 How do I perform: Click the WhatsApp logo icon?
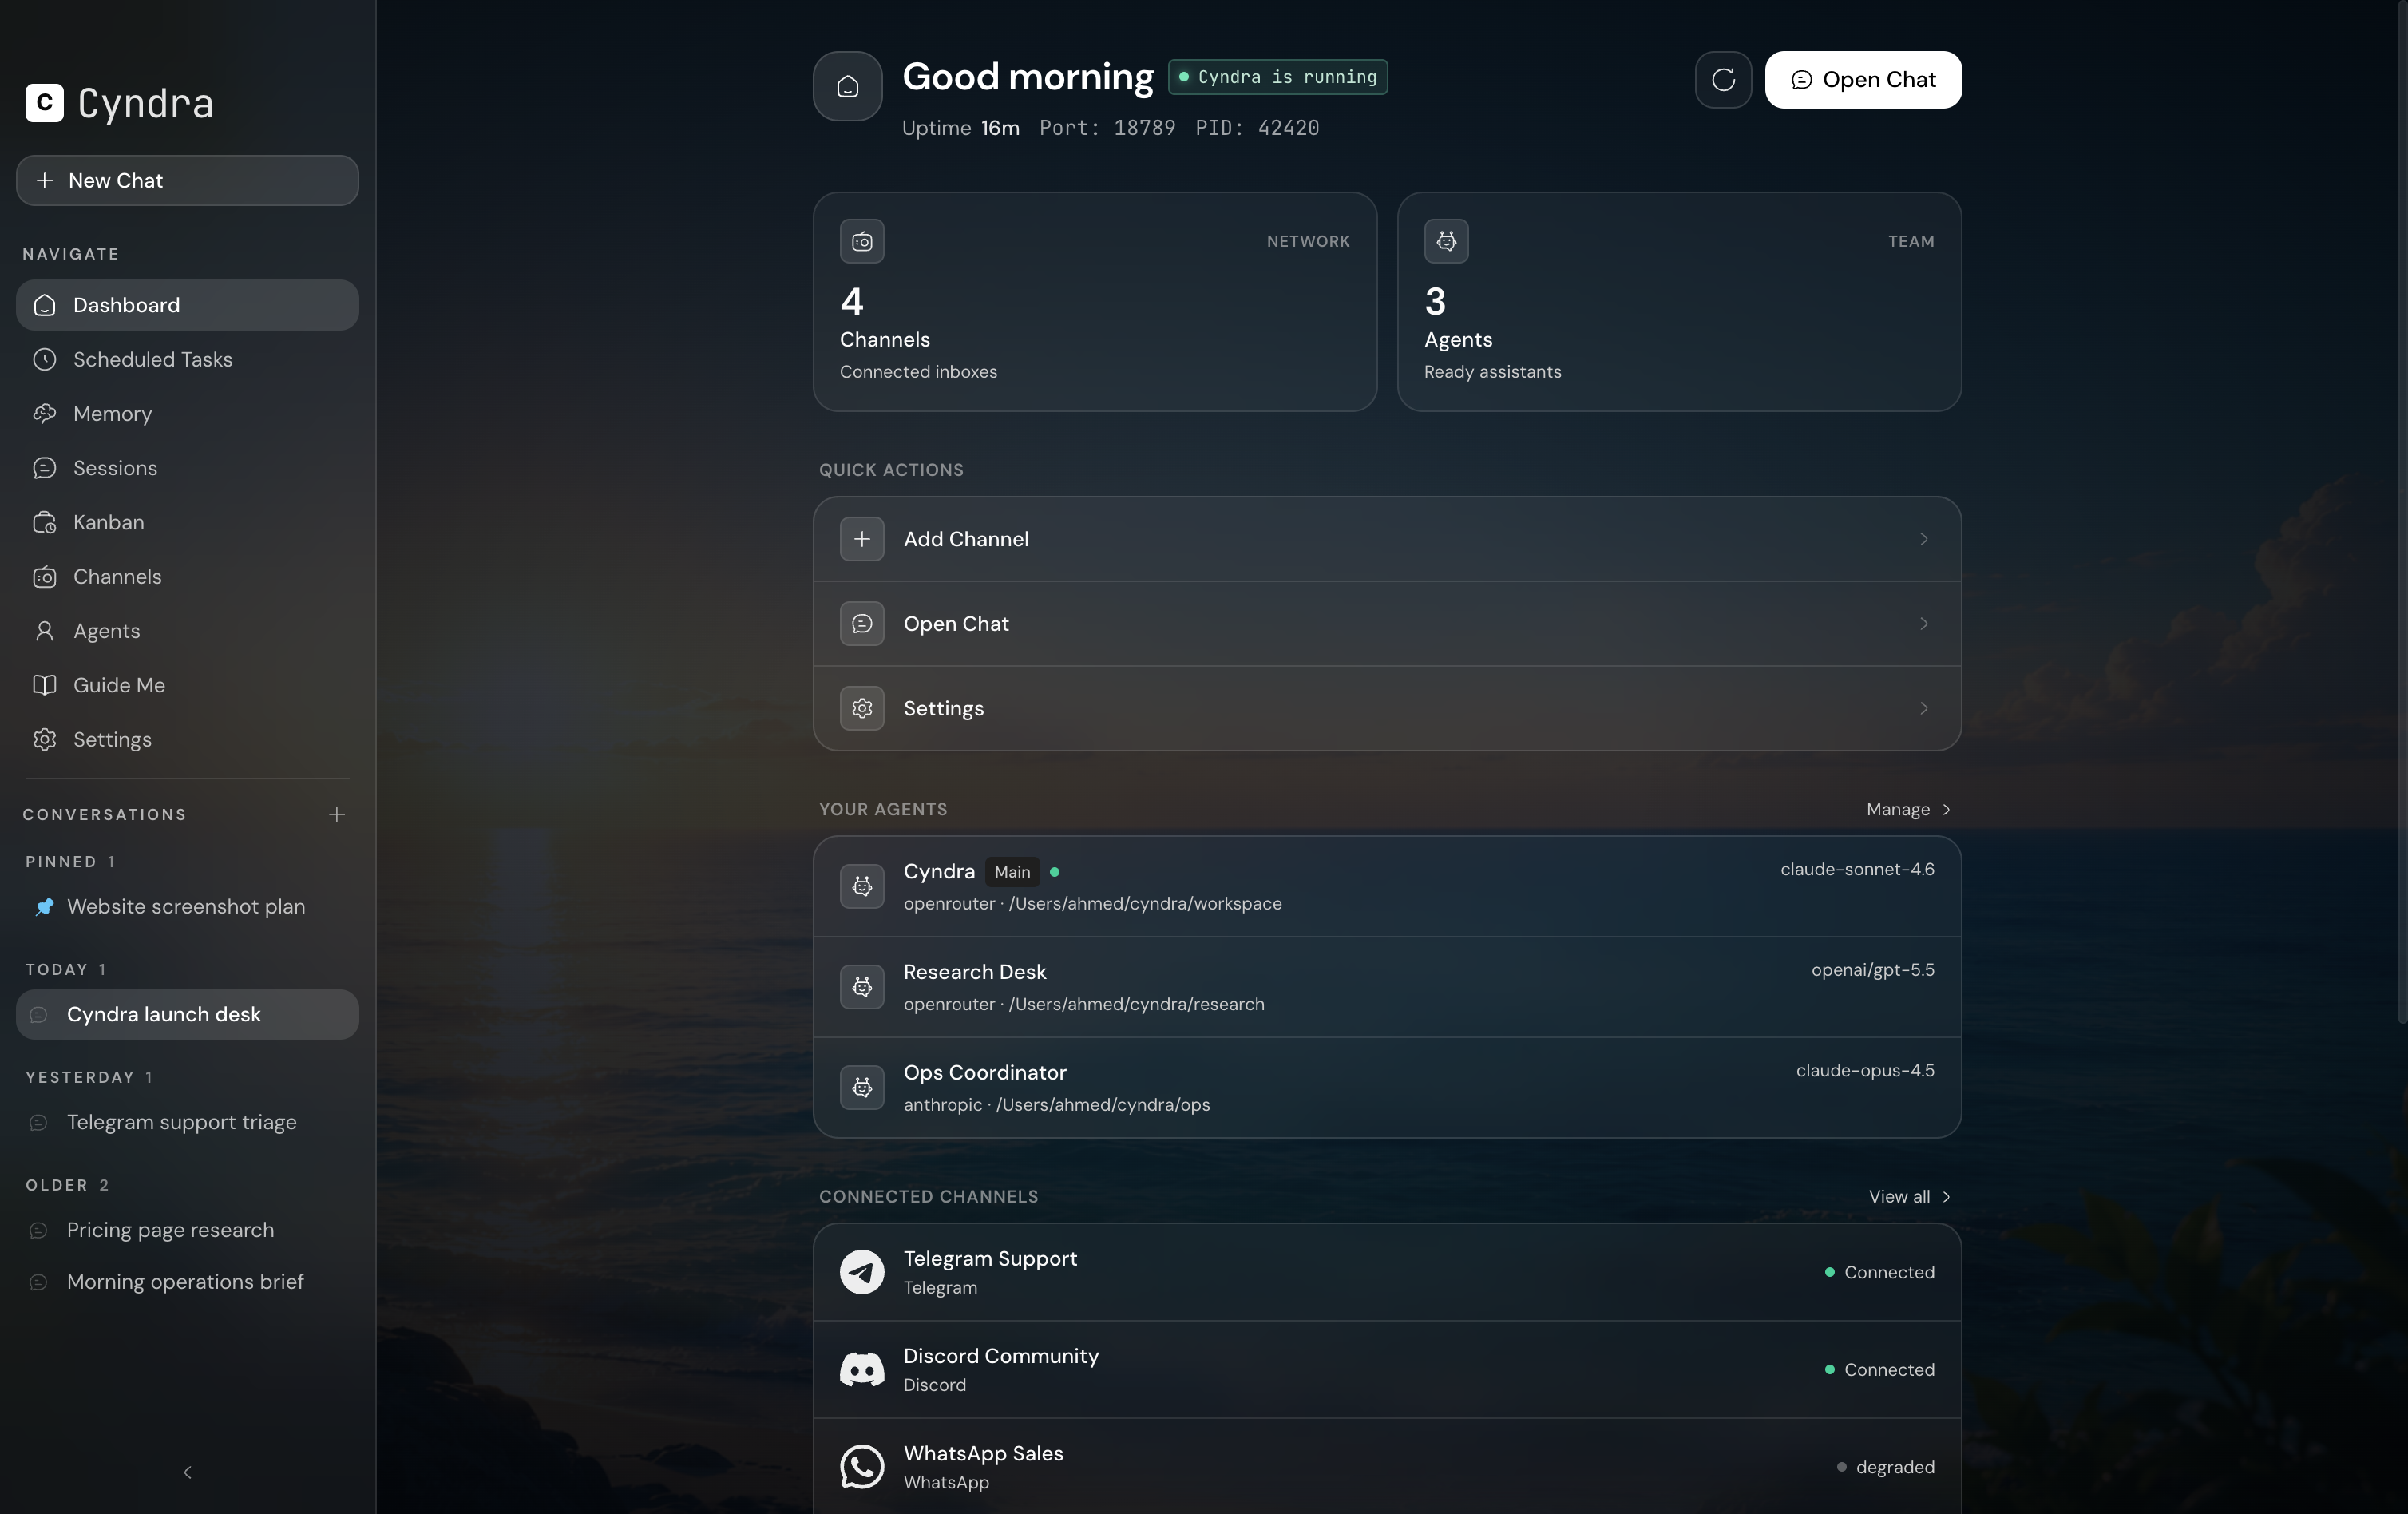[x=862, y=1467]
